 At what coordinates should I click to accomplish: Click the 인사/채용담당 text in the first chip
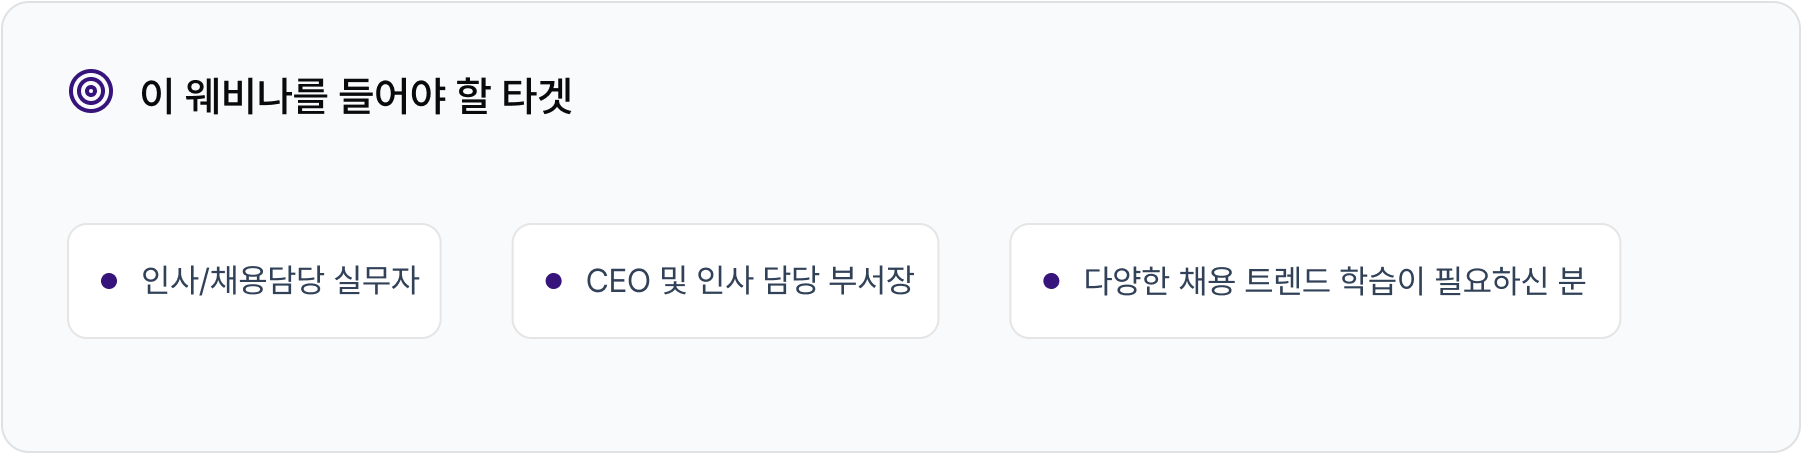click(x=233, y=281)
